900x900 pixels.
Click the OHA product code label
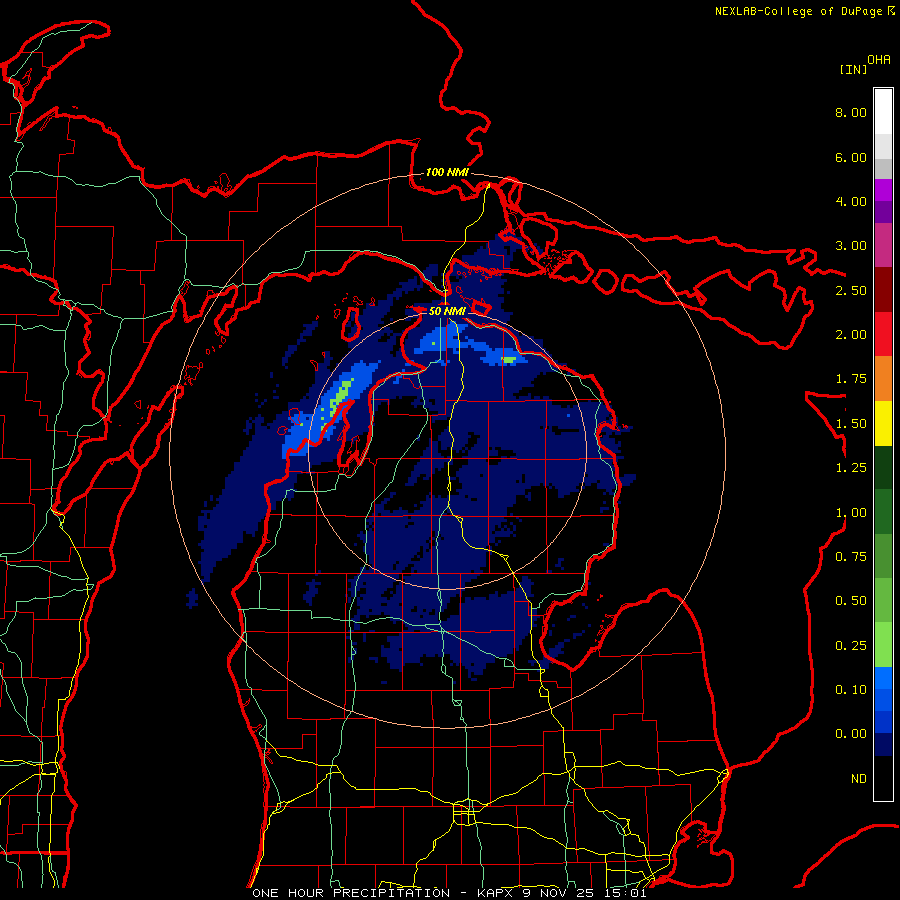pyautogui.click(x=879, y=60)
